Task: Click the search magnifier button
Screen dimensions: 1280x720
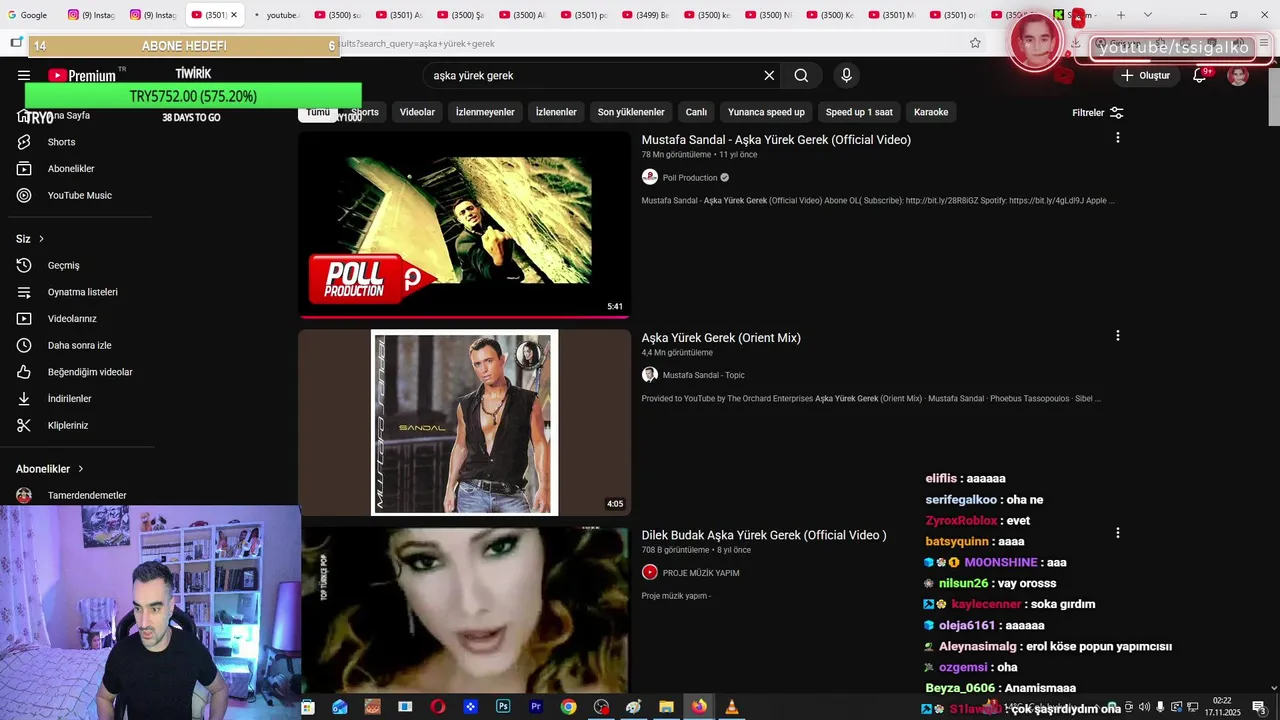Action: click(x=801, y=75)
